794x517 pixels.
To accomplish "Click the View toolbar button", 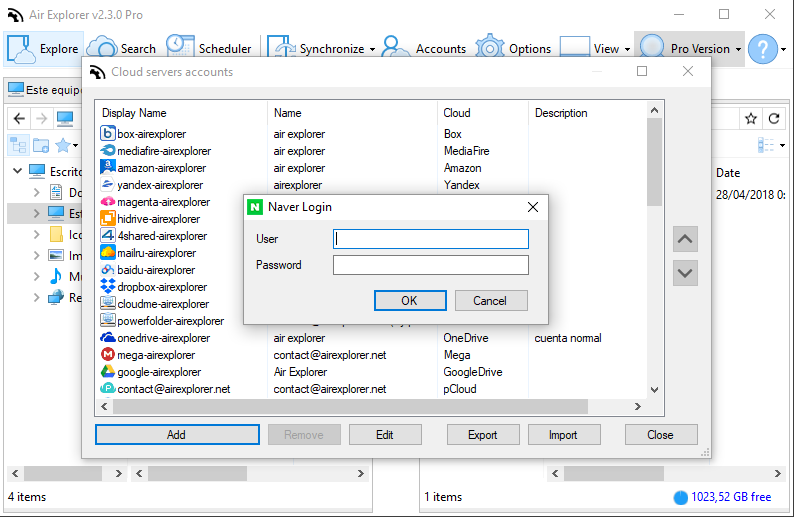I will tap(590, 49).
